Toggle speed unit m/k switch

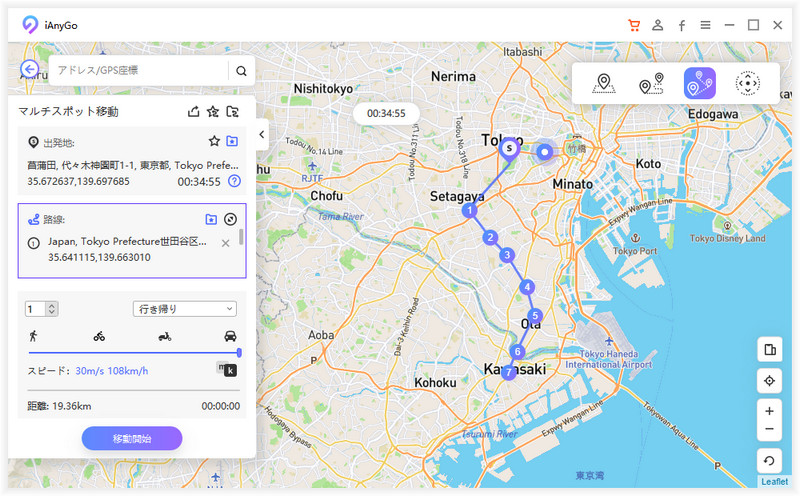click(227, 370)
